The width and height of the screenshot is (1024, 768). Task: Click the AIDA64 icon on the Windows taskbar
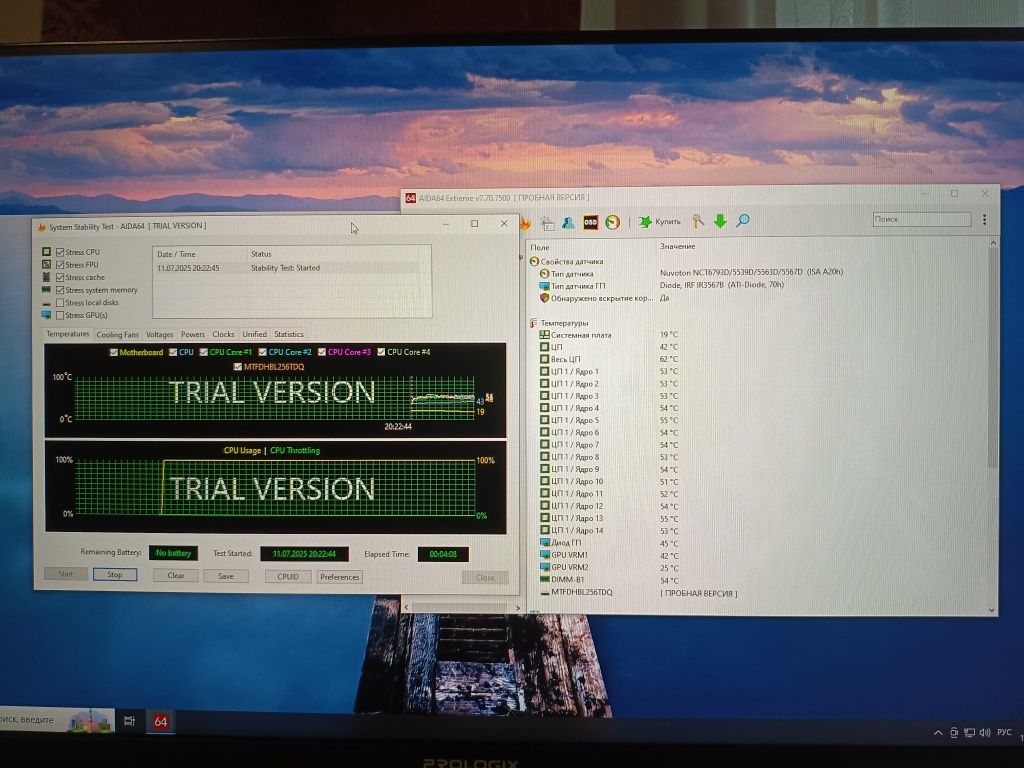pos(160,722)
